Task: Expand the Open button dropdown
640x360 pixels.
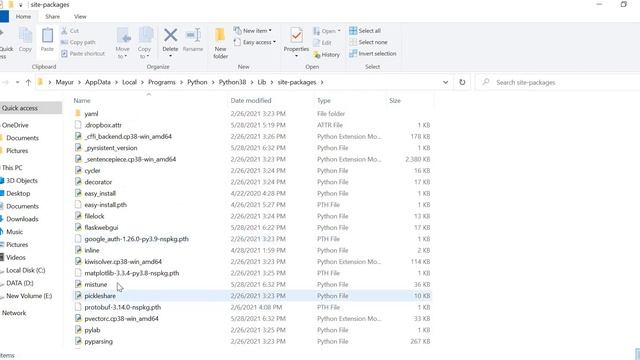Action: (339, 31)
